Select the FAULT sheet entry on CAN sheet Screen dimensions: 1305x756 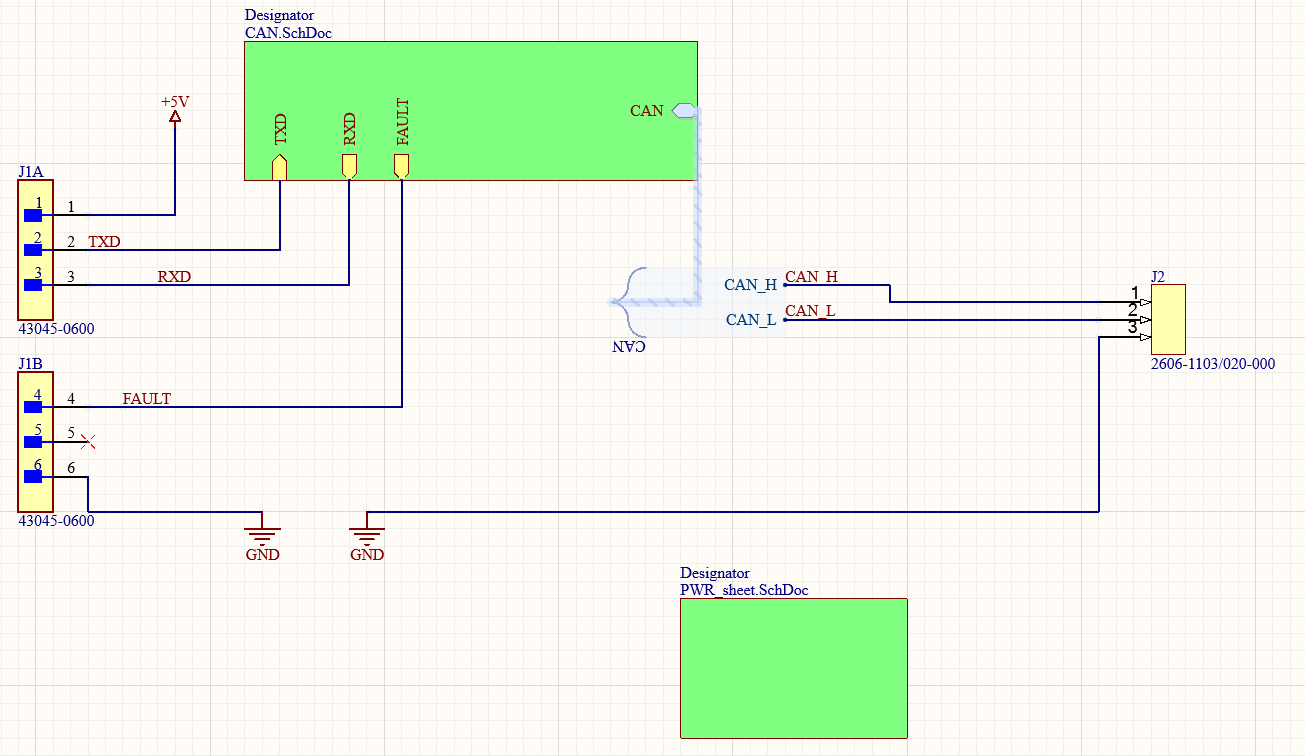(x=402, y=166)
